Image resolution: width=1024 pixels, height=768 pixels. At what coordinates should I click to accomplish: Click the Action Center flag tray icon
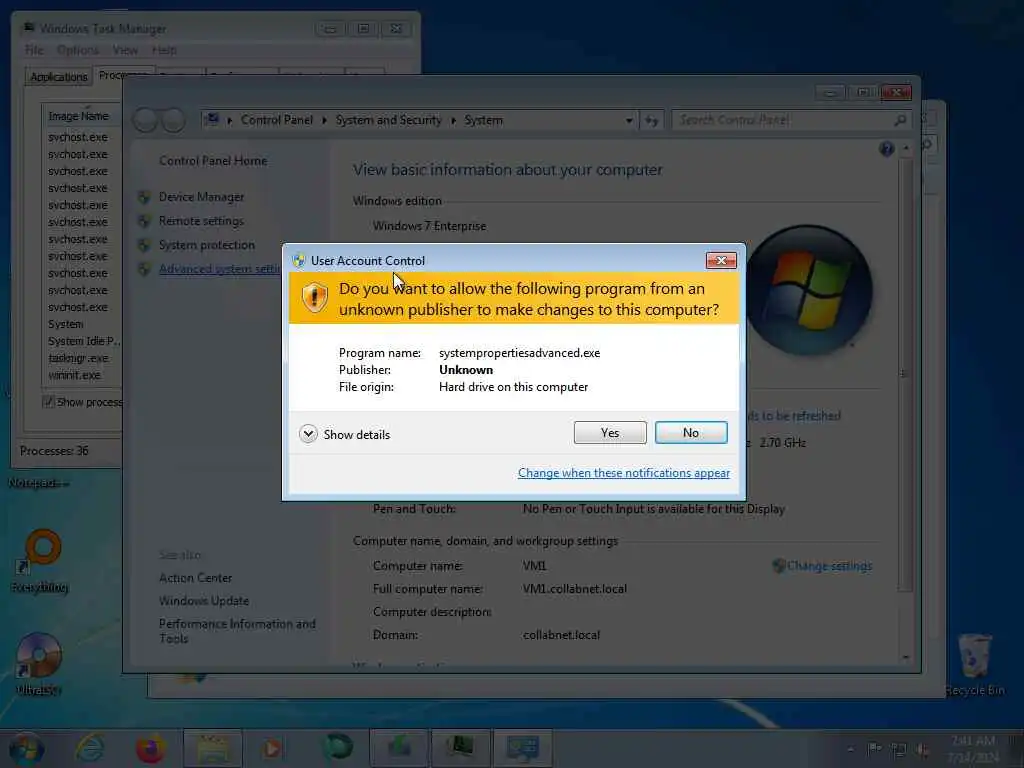coord(874,749)
